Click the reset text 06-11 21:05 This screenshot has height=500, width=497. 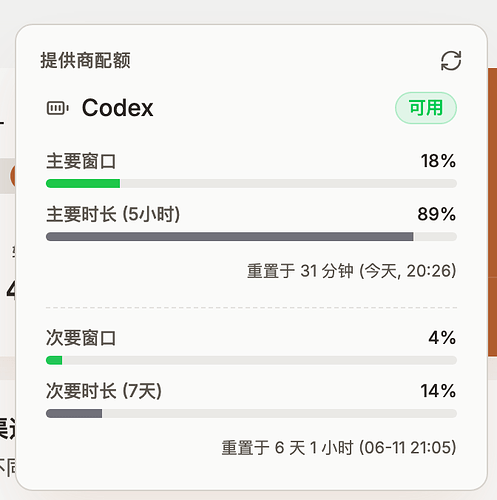[x=408, y=447]
